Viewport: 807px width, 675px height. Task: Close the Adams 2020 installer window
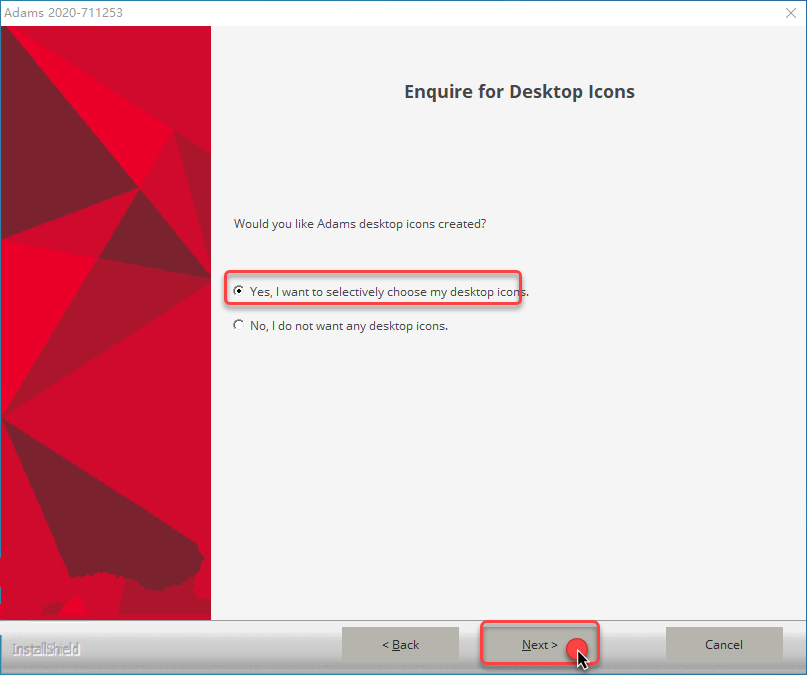(791, 13)
